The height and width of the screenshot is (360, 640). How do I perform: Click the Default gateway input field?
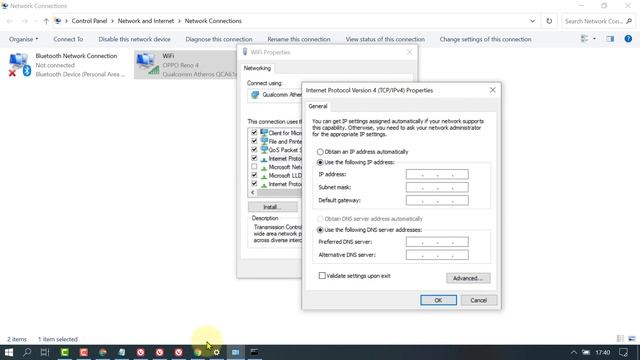coord(437,200)
